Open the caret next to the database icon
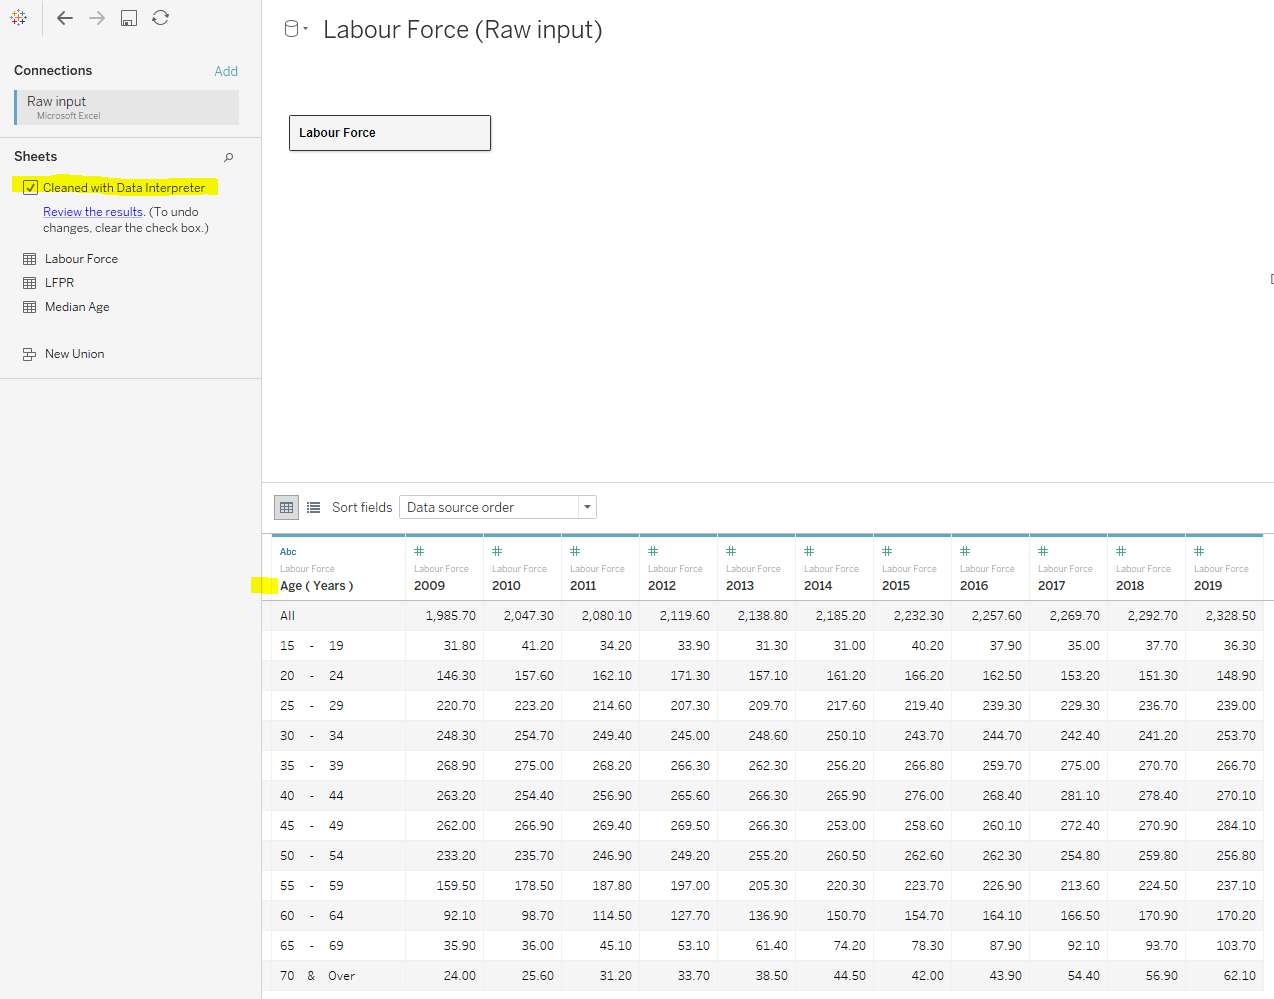The height and width of the screenshot is (999, 1274). click(x=303, y=28)
